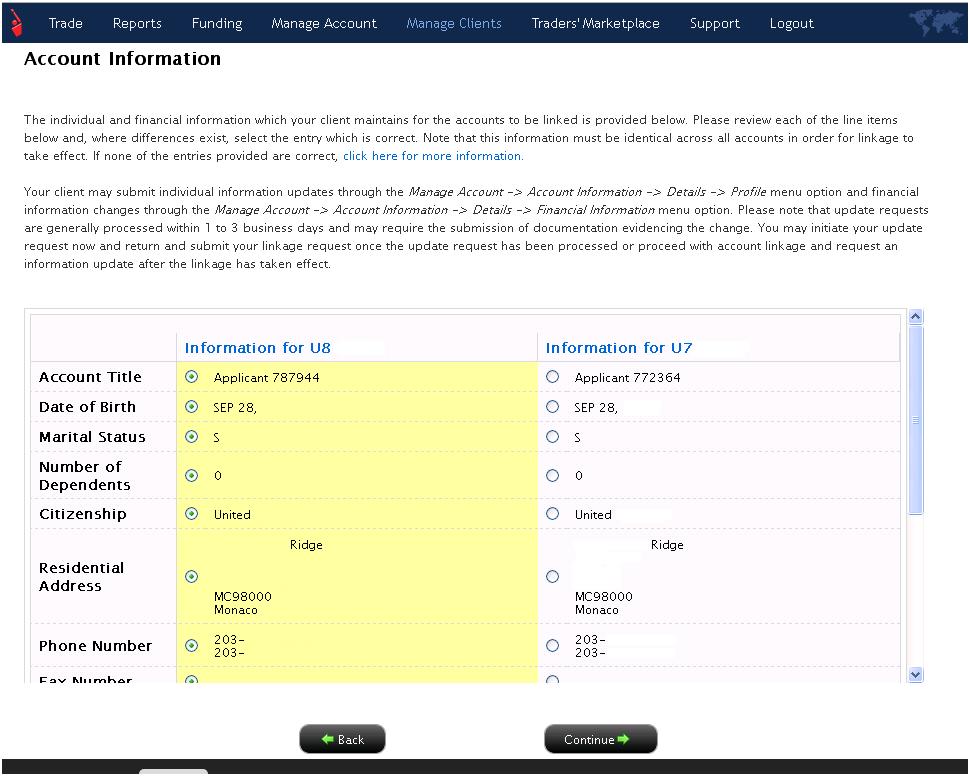Select U7 Number of Dependents radio button
Screen dimensions: 970x776
pyautogui.click(x=552, y=475)
